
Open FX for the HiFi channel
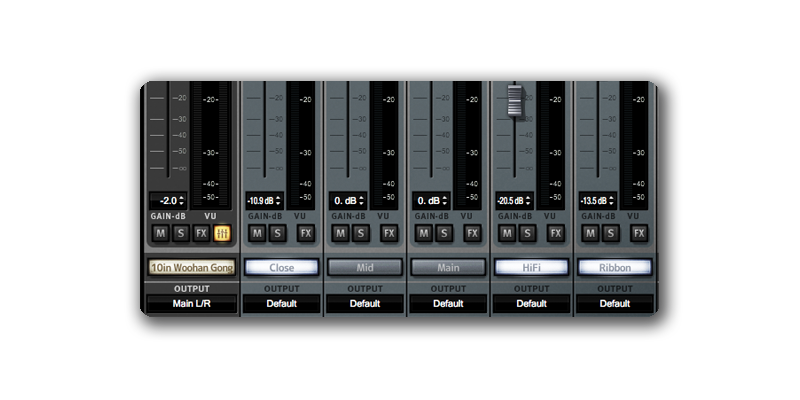tap(556, 233)
